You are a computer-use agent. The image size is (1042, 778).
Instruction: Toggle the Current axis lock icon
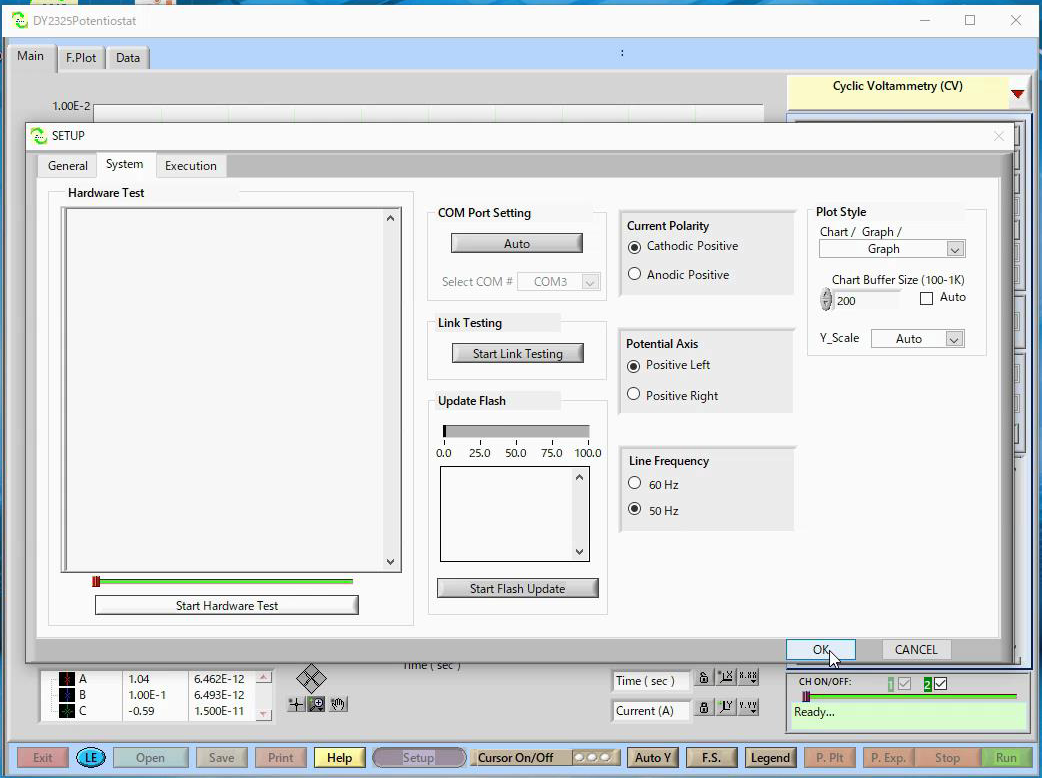click(x=704, y=708)
